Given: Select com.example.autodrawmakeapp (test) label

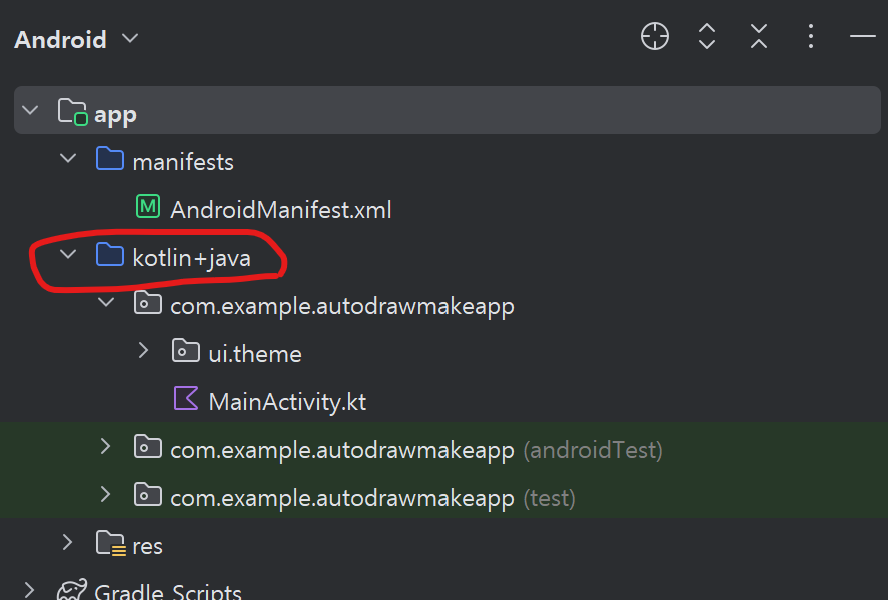Looking at the screenshot, I should 373,499.
